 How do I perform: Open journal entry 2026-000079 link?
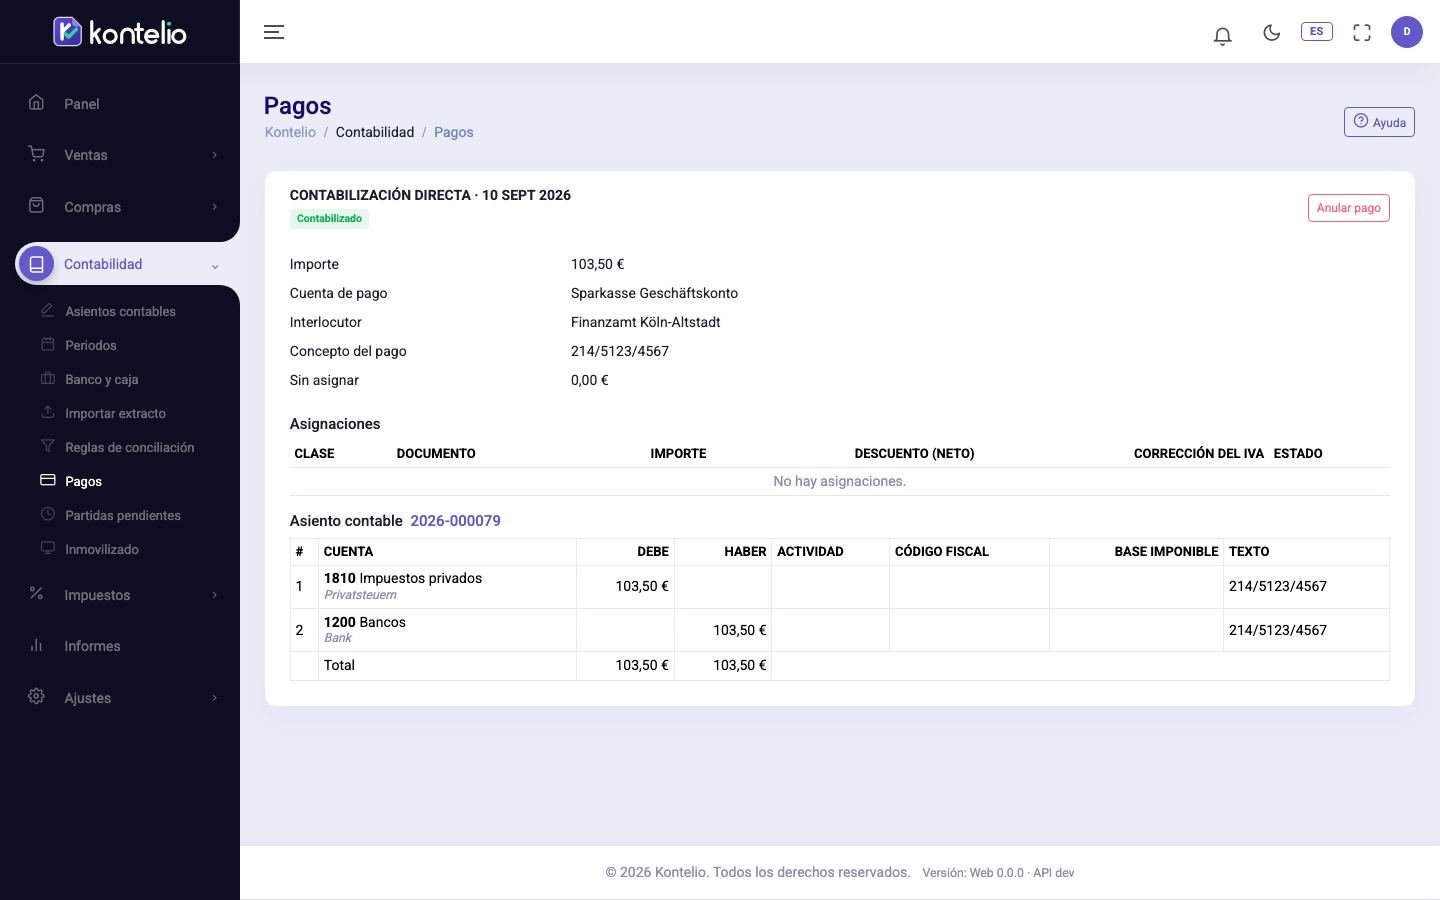tap(455, 521)
